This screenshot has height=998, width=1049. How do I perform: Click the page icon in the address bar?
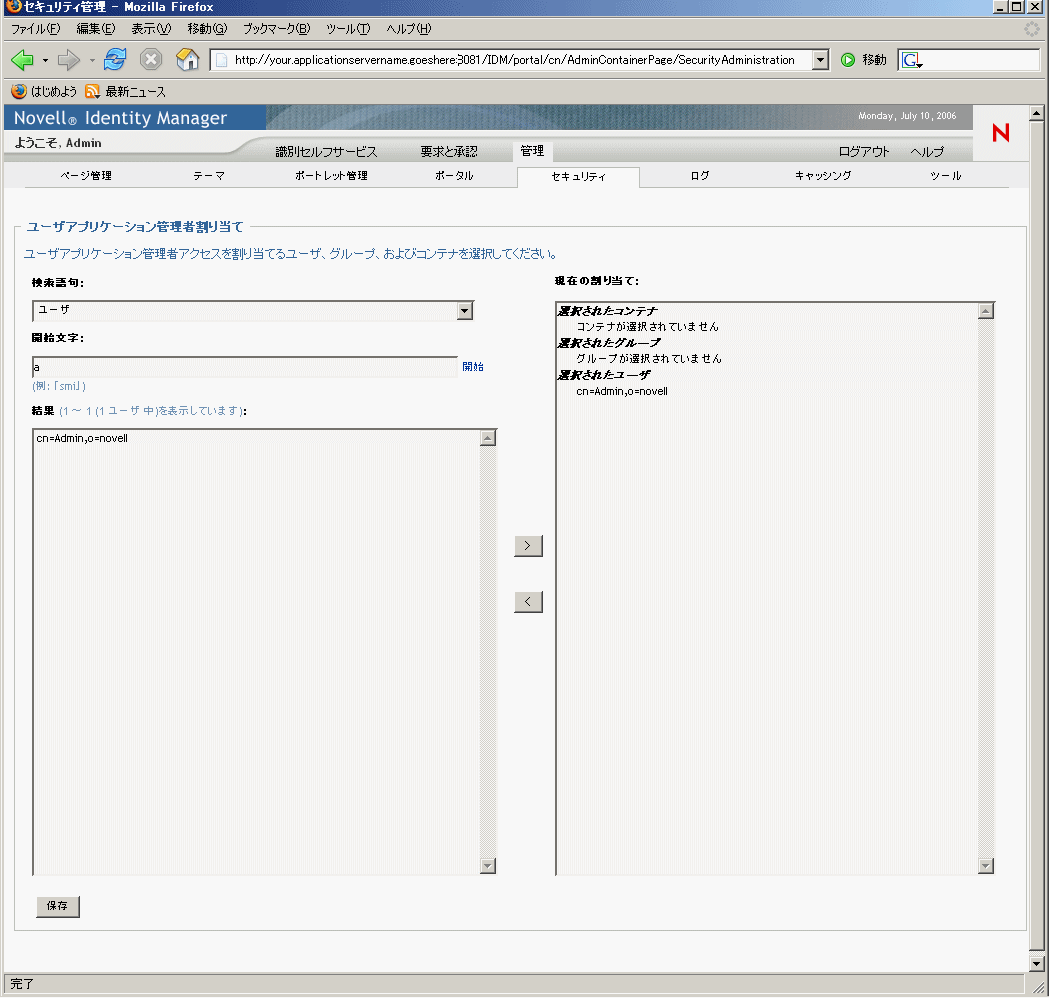221,60
